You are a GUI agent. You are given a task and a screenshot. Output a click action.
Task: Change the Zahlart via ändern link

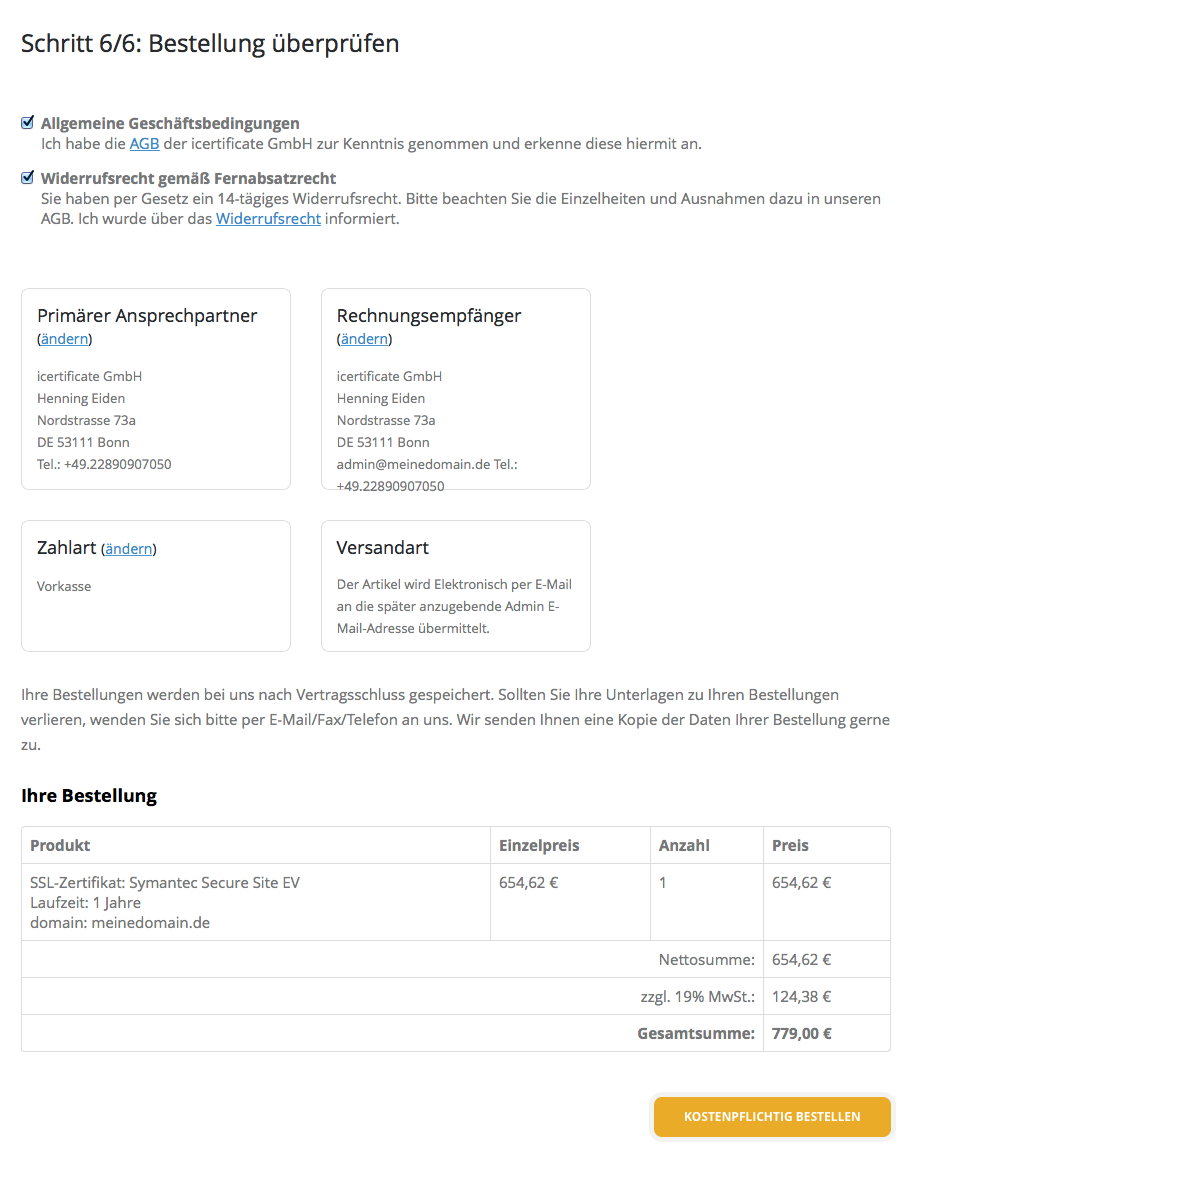[x=129, y=549]
